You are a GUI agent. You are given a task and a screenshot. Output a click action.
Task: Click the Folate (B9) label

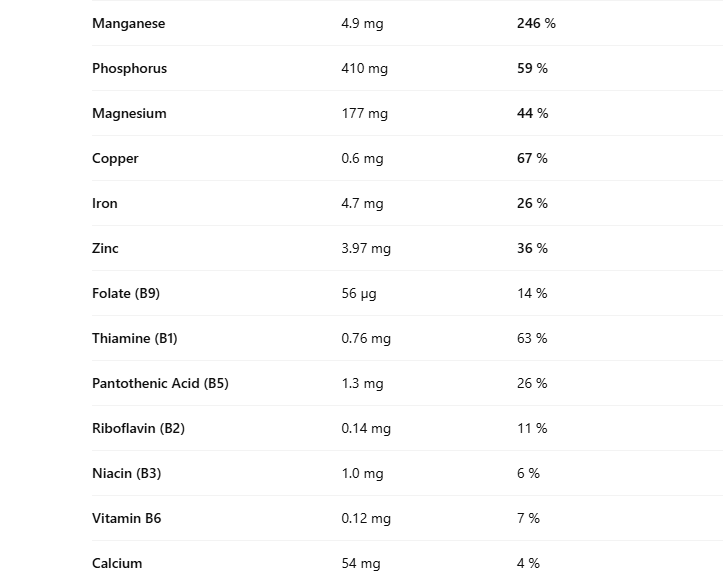[x=125, y=293]
